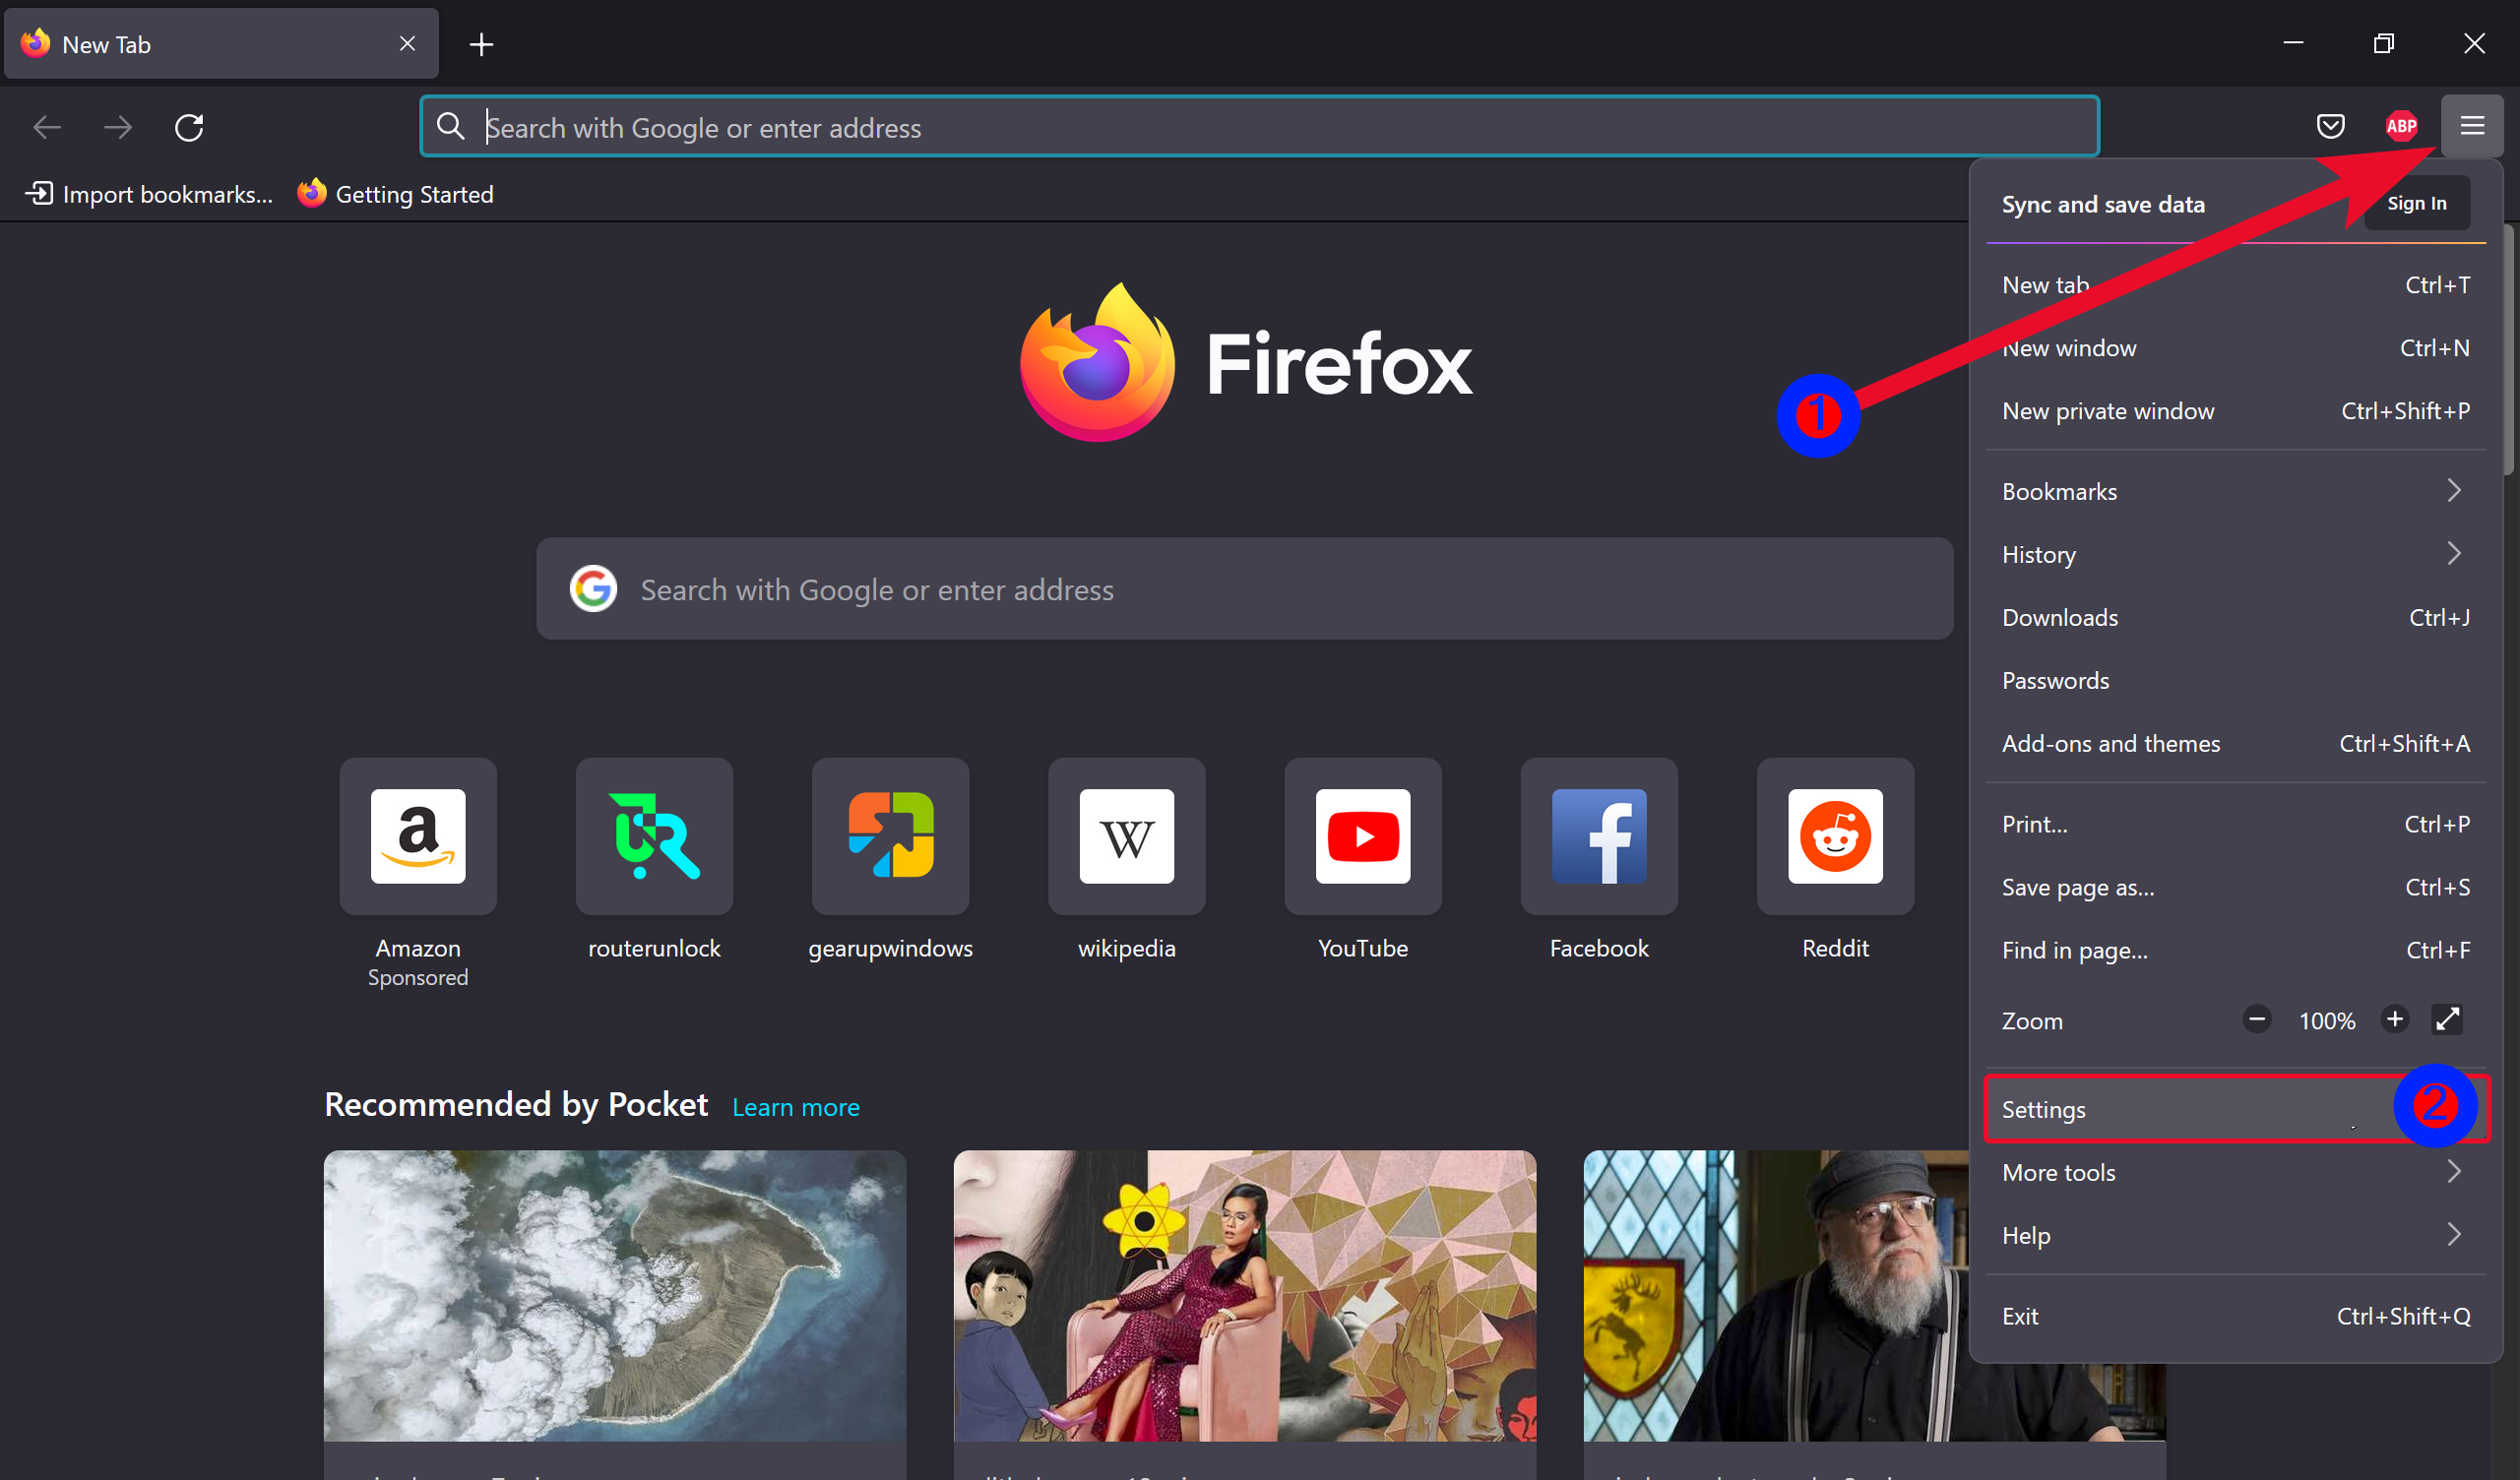Go back one page
The height and width of the screenshot is (1480, 2520).
click(x=47, y=127)
